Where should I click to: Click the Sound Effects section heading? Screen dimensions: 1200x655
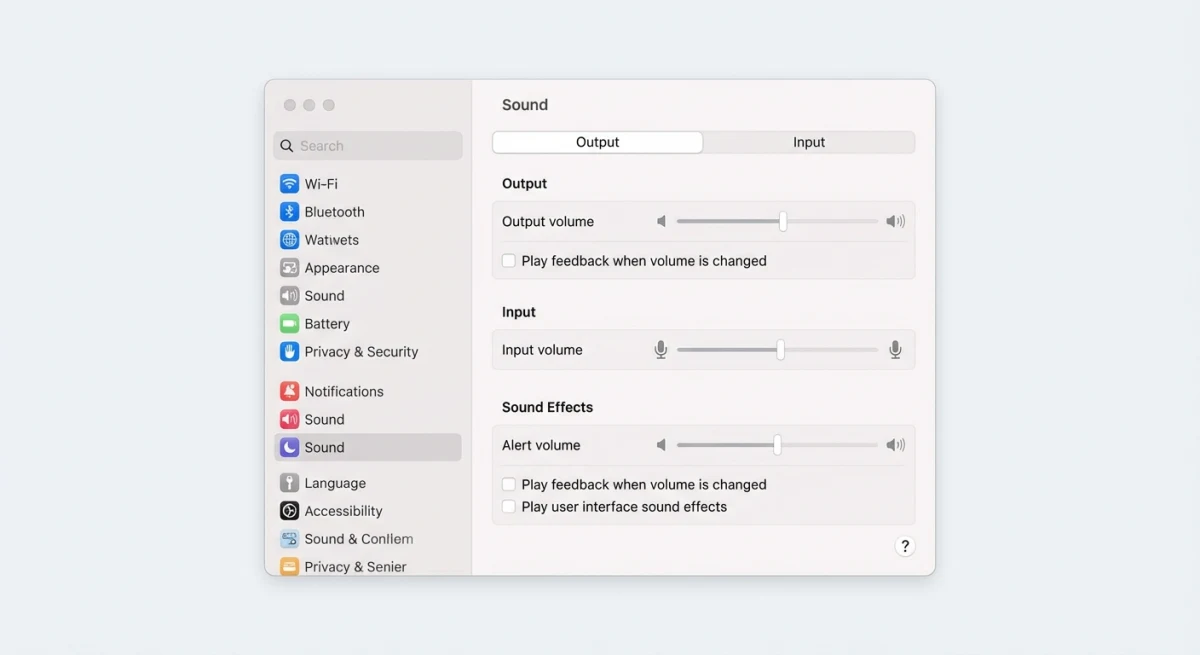(x=547, y=407)
